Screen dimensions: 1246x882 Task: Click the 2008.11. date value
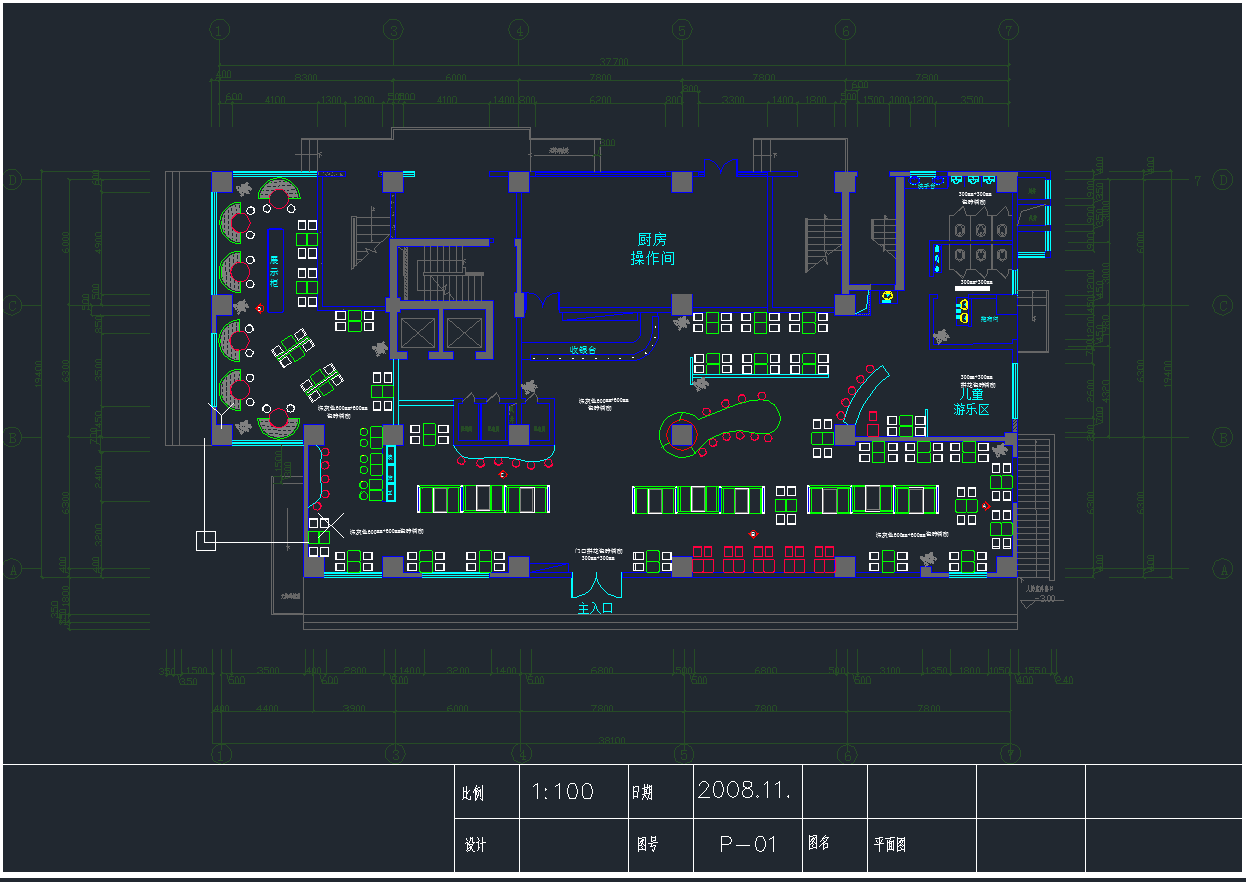click(745, 790)
